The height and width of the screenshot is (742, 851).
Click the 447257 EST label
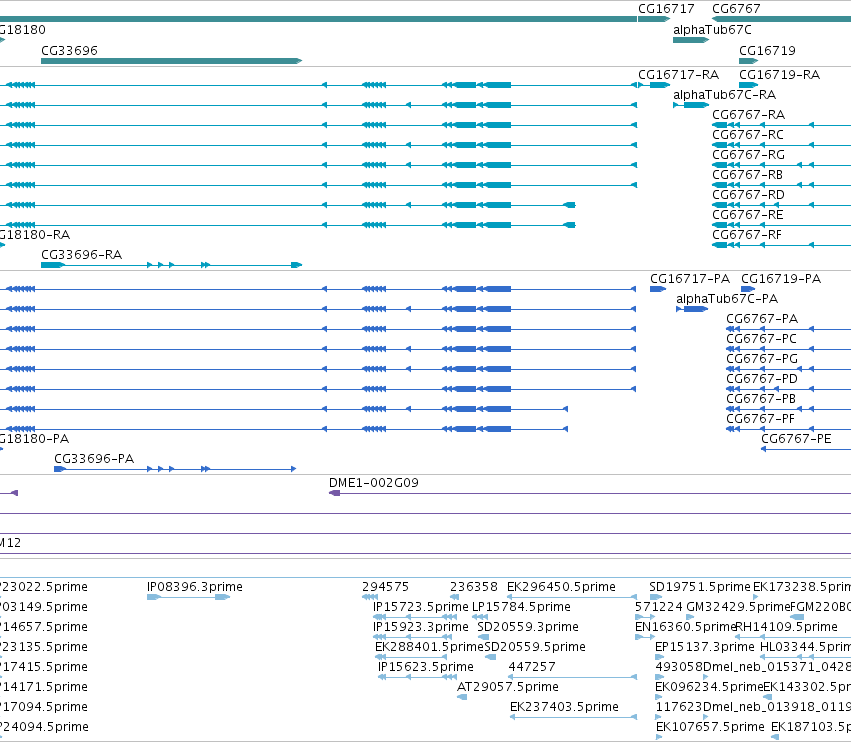pyautogui.click(x=532, y=667)
